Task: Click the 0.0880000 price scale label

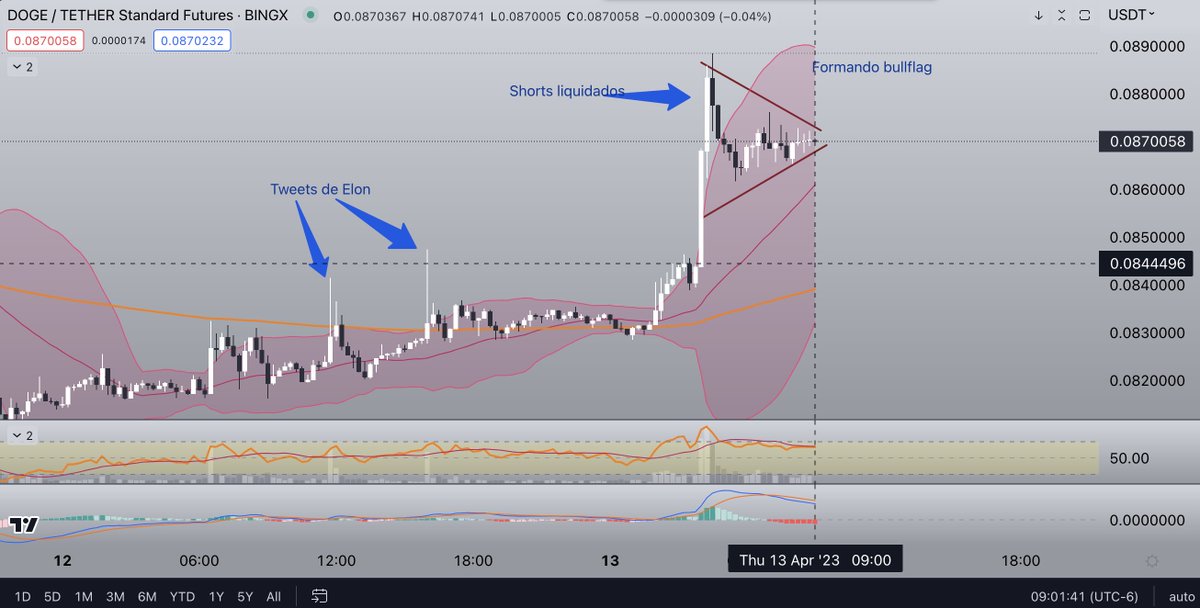Action: [x=1147, y=95]
